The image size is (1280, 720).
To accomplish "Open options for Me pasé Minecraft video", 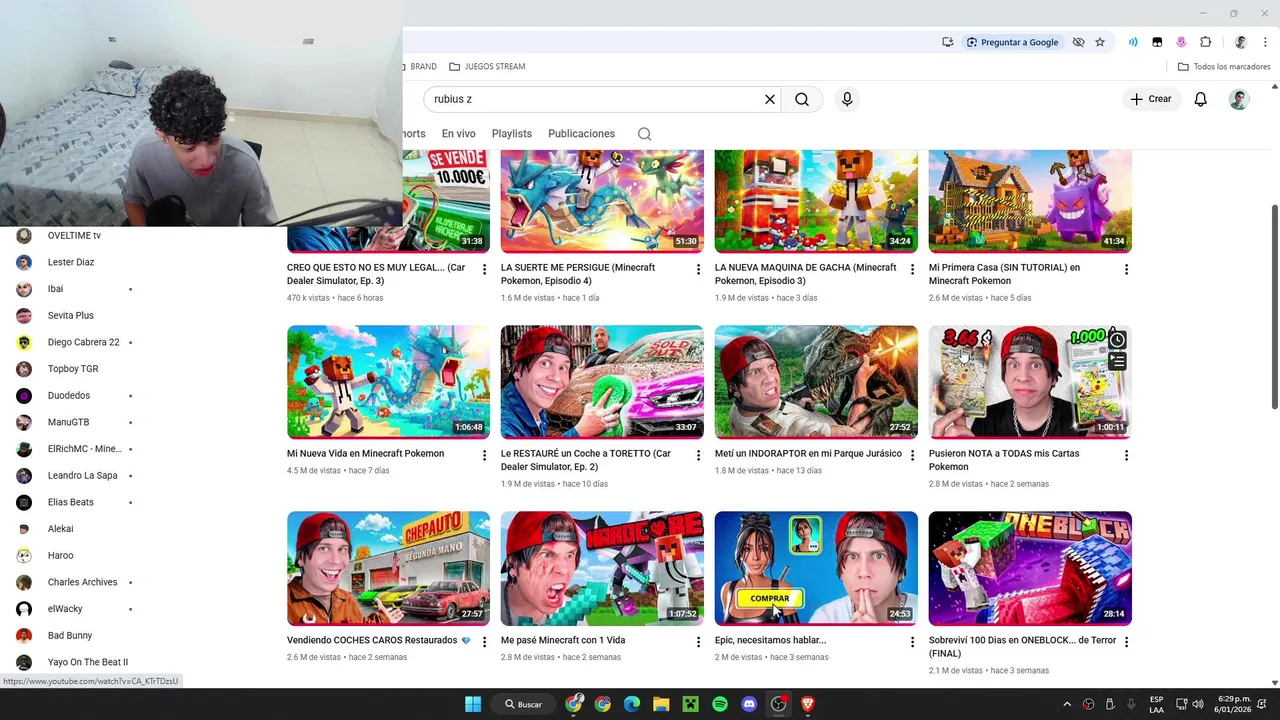I will [698, 642].
